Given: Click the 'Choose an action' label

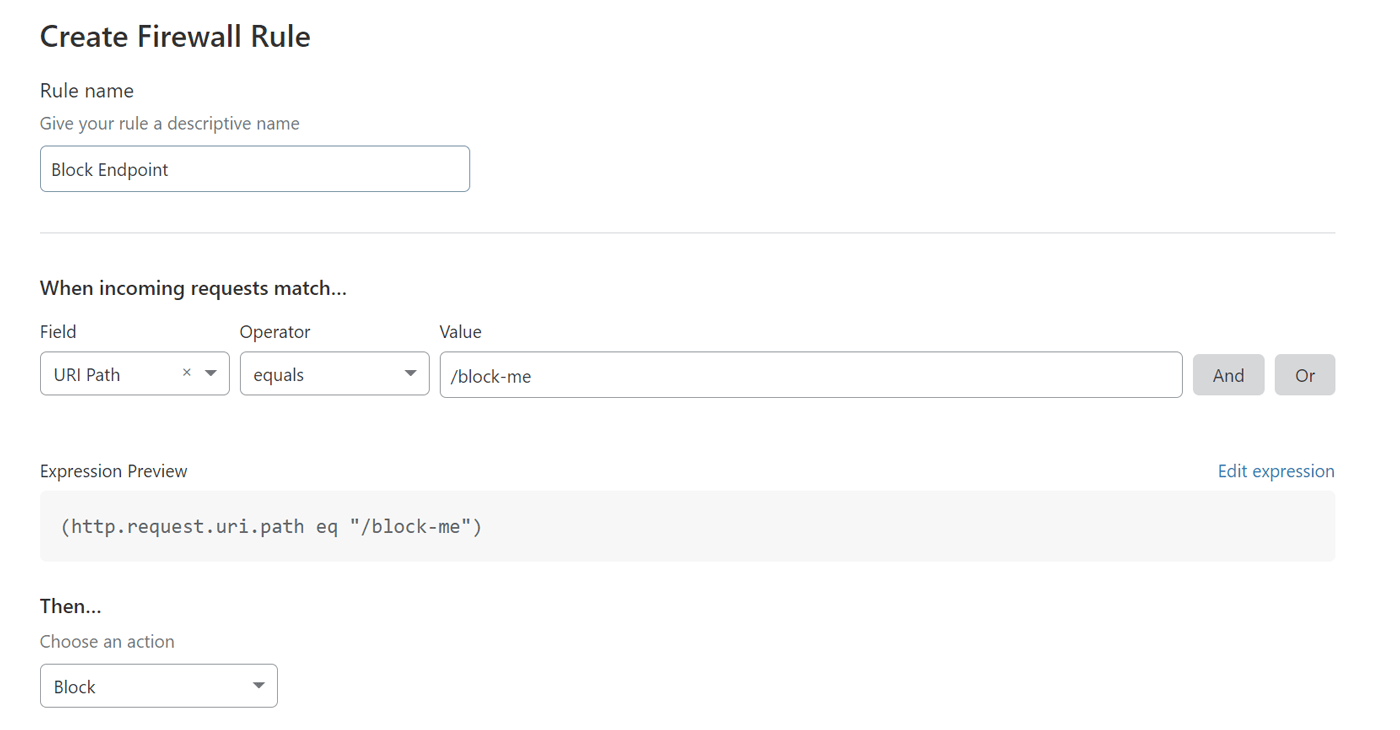Looking at the screenshot, I should pyautogui.click(x=107, y=641).
